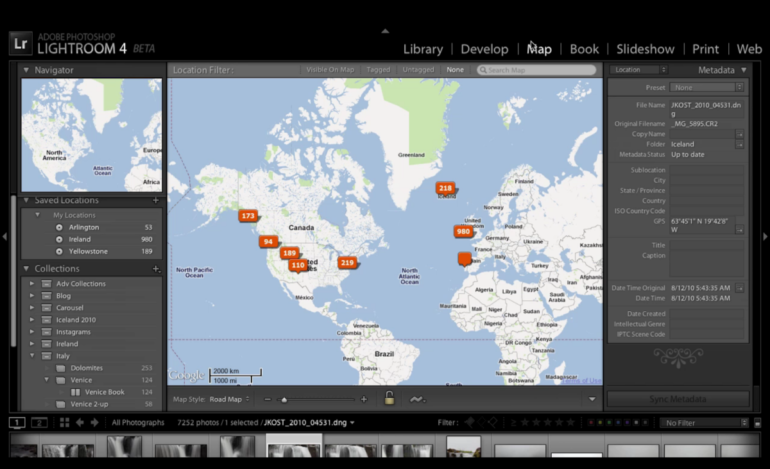Viewport: 770px width, 469px height.
Task: Click the 219 photo cluster map pin
Action: click(x=347, y=262)
